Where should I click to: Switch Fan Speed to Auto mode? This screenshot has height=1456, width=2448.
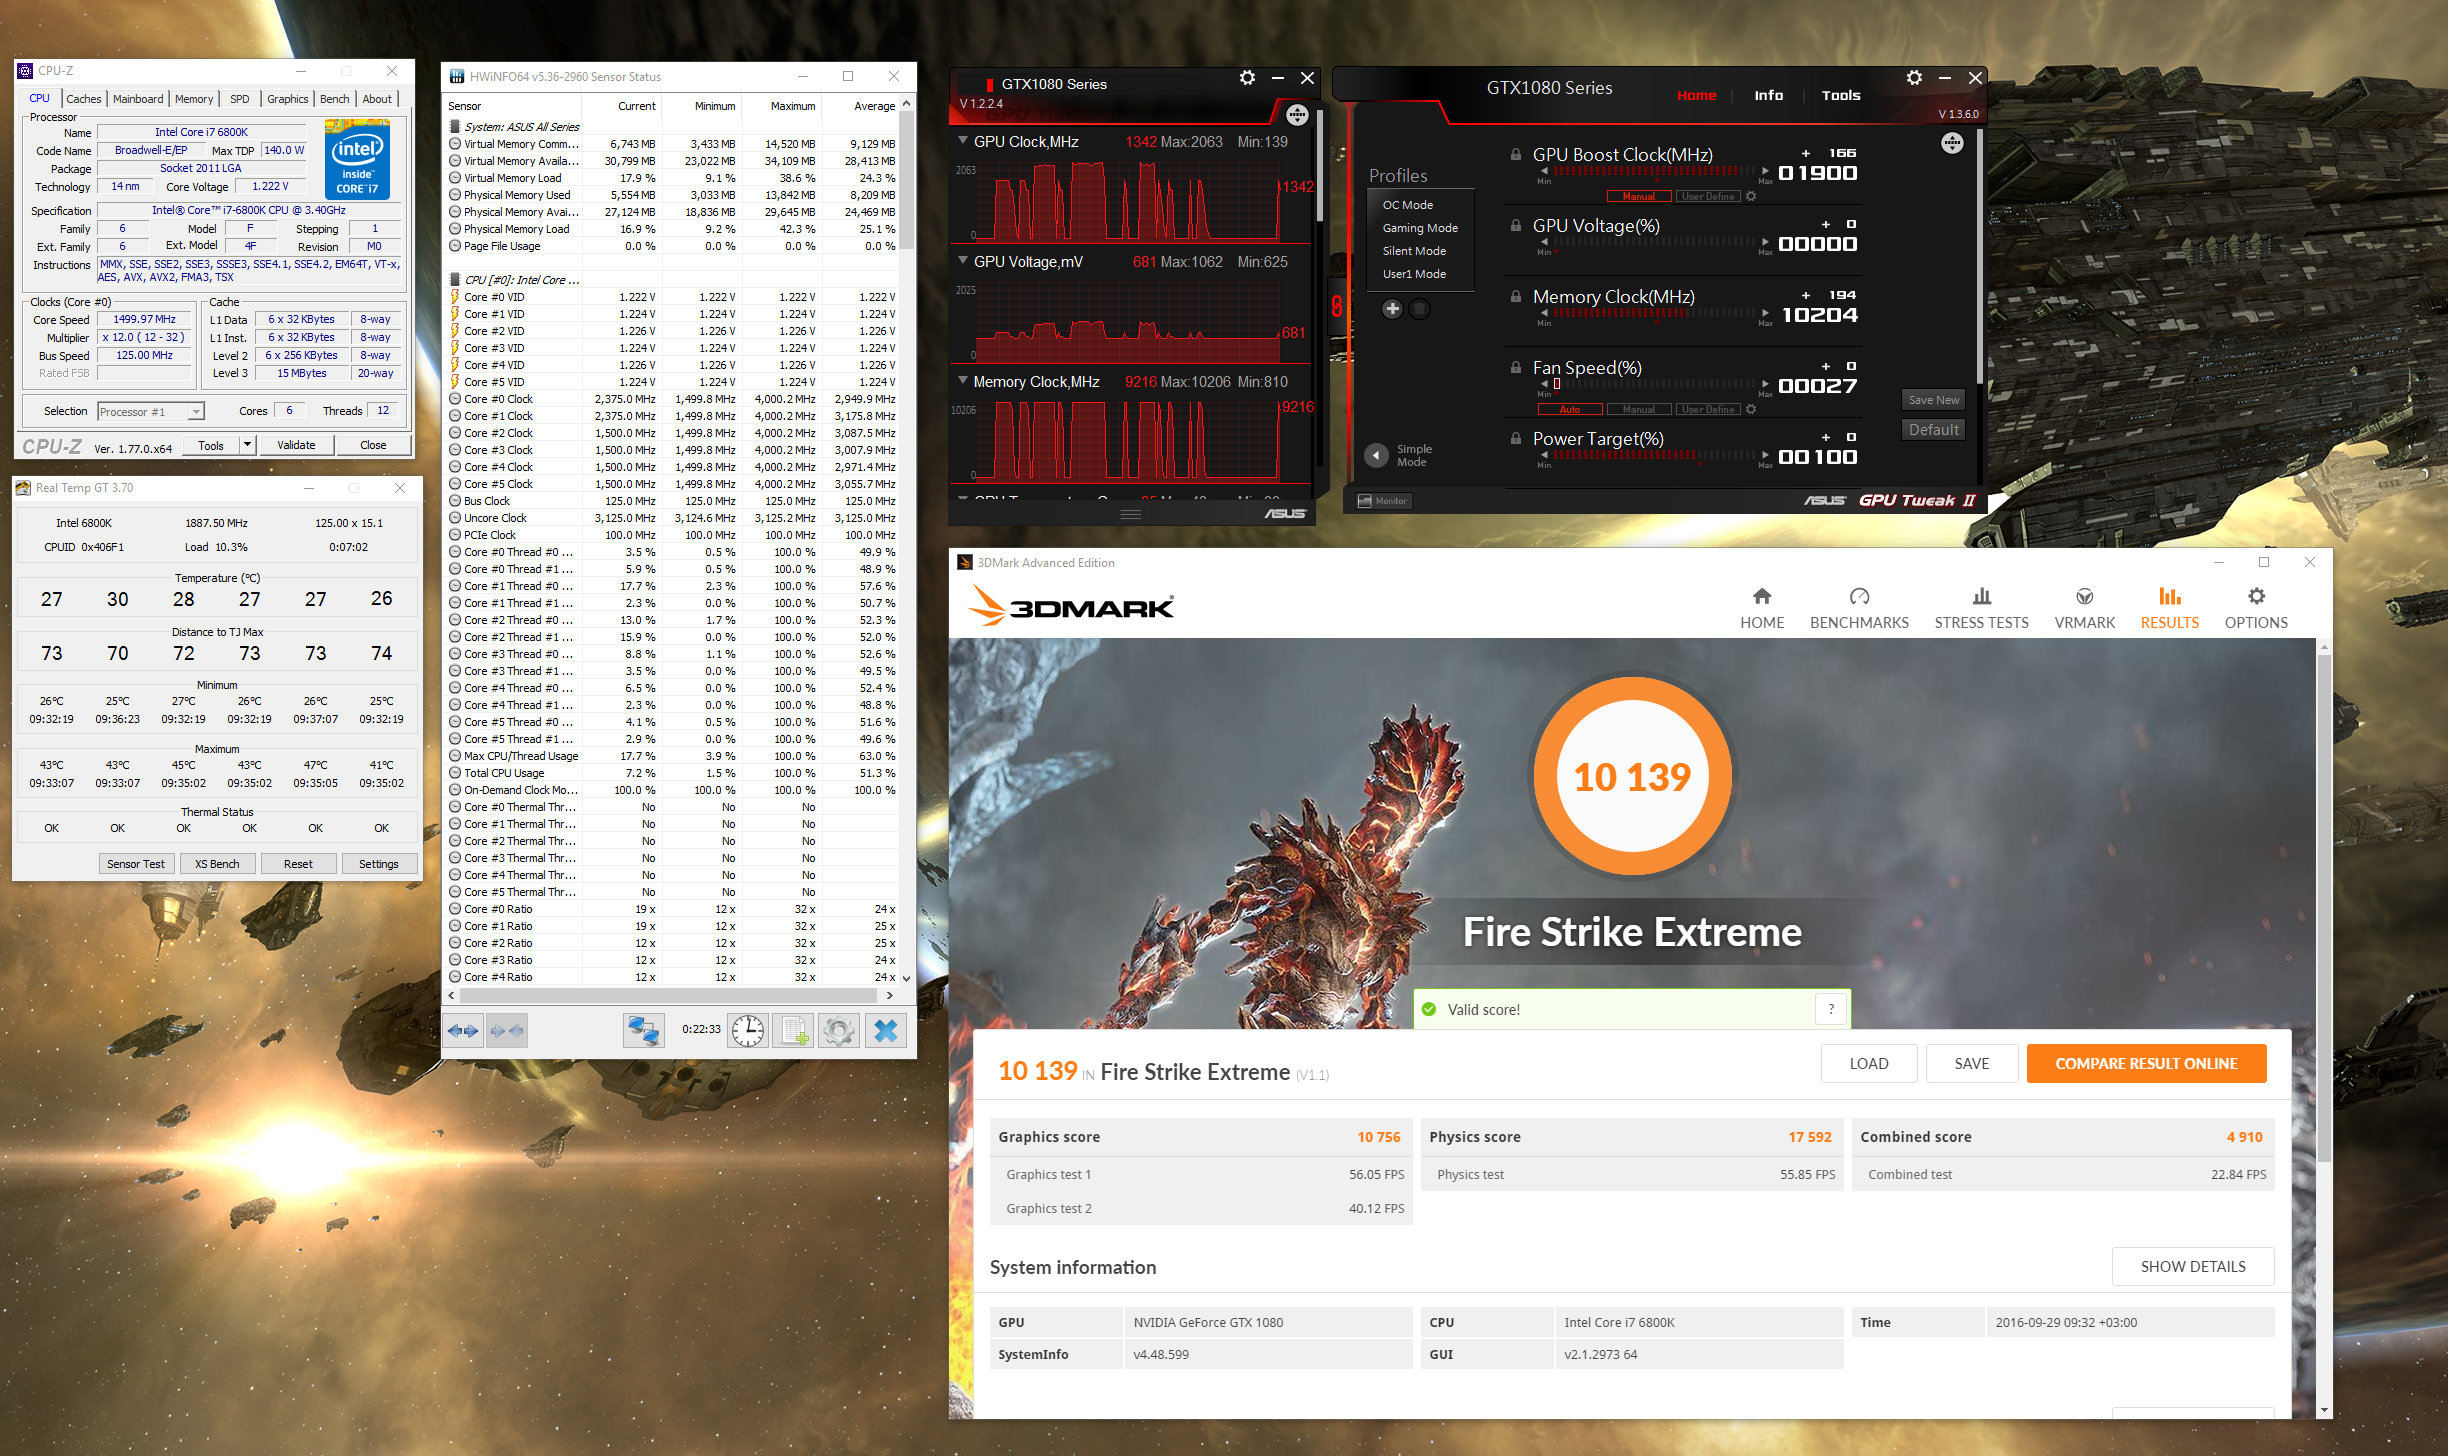pos(1570,409)
